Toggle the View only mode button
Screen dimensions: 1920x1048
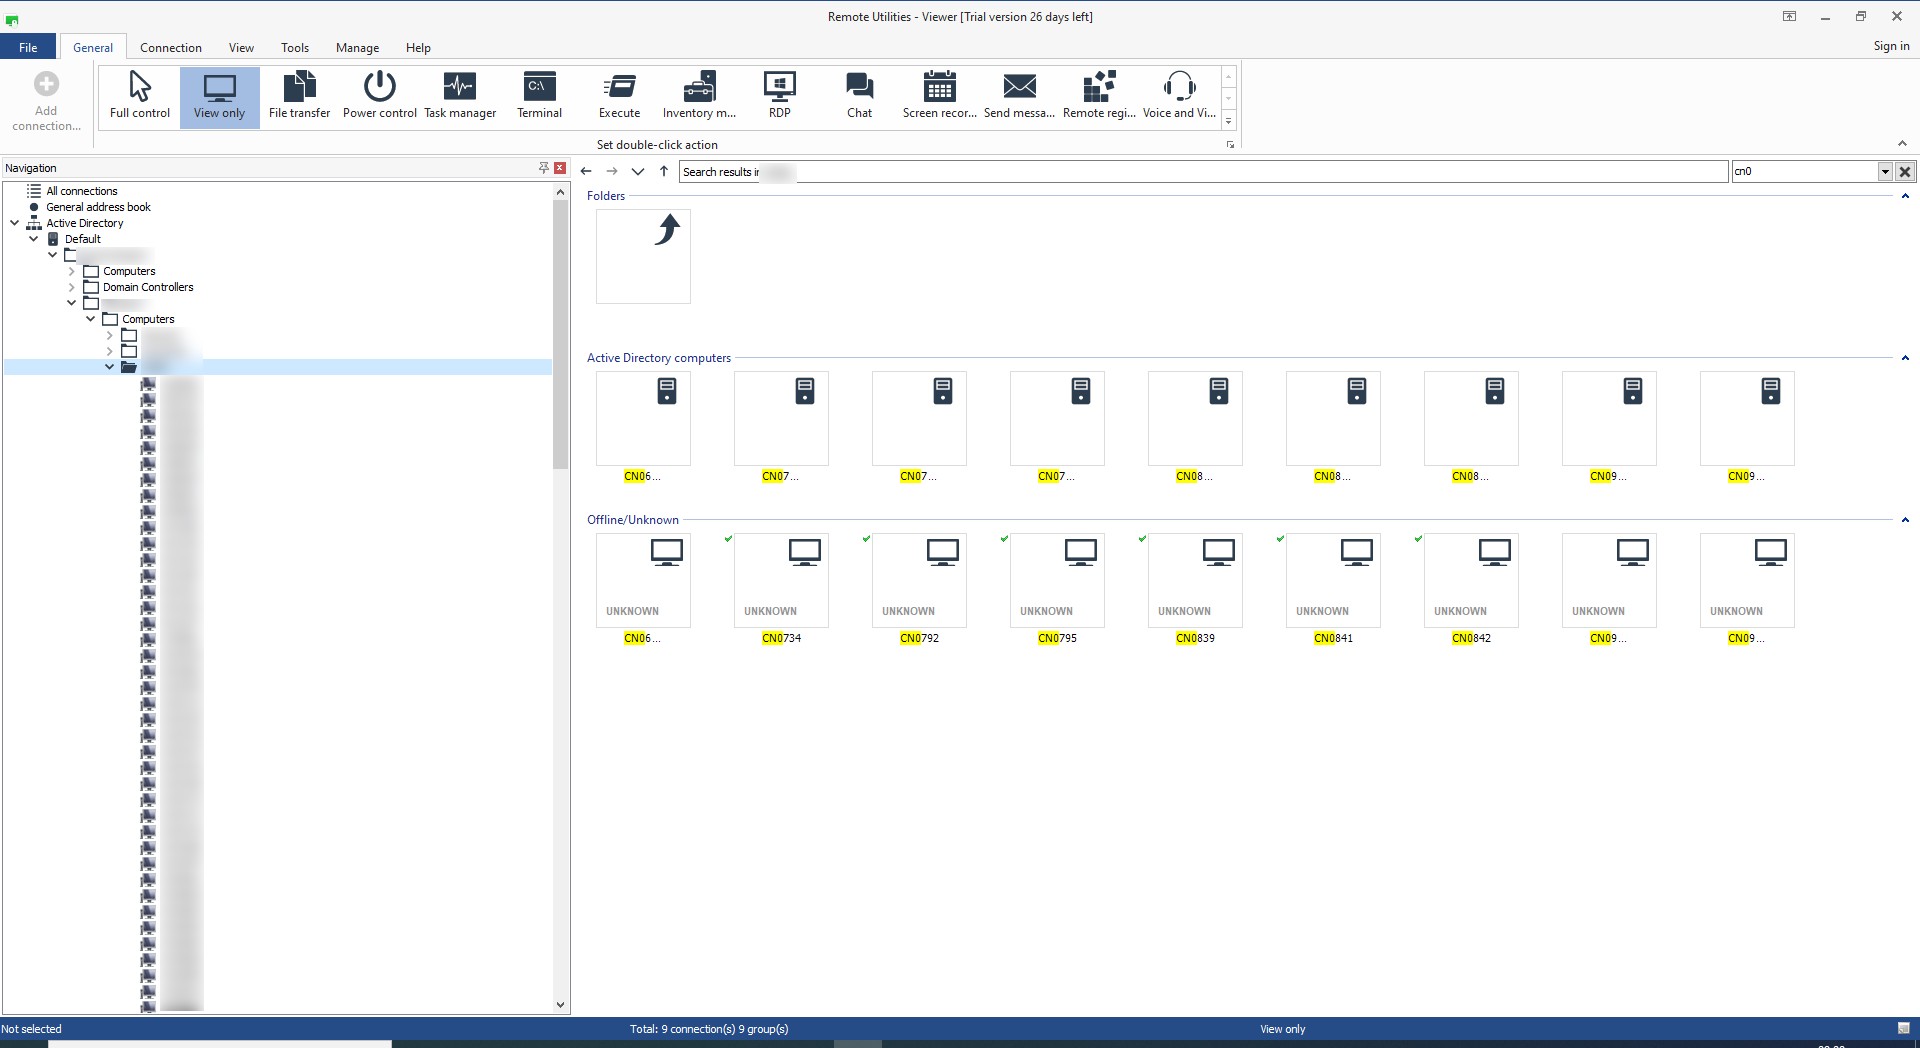coord(219,96)
